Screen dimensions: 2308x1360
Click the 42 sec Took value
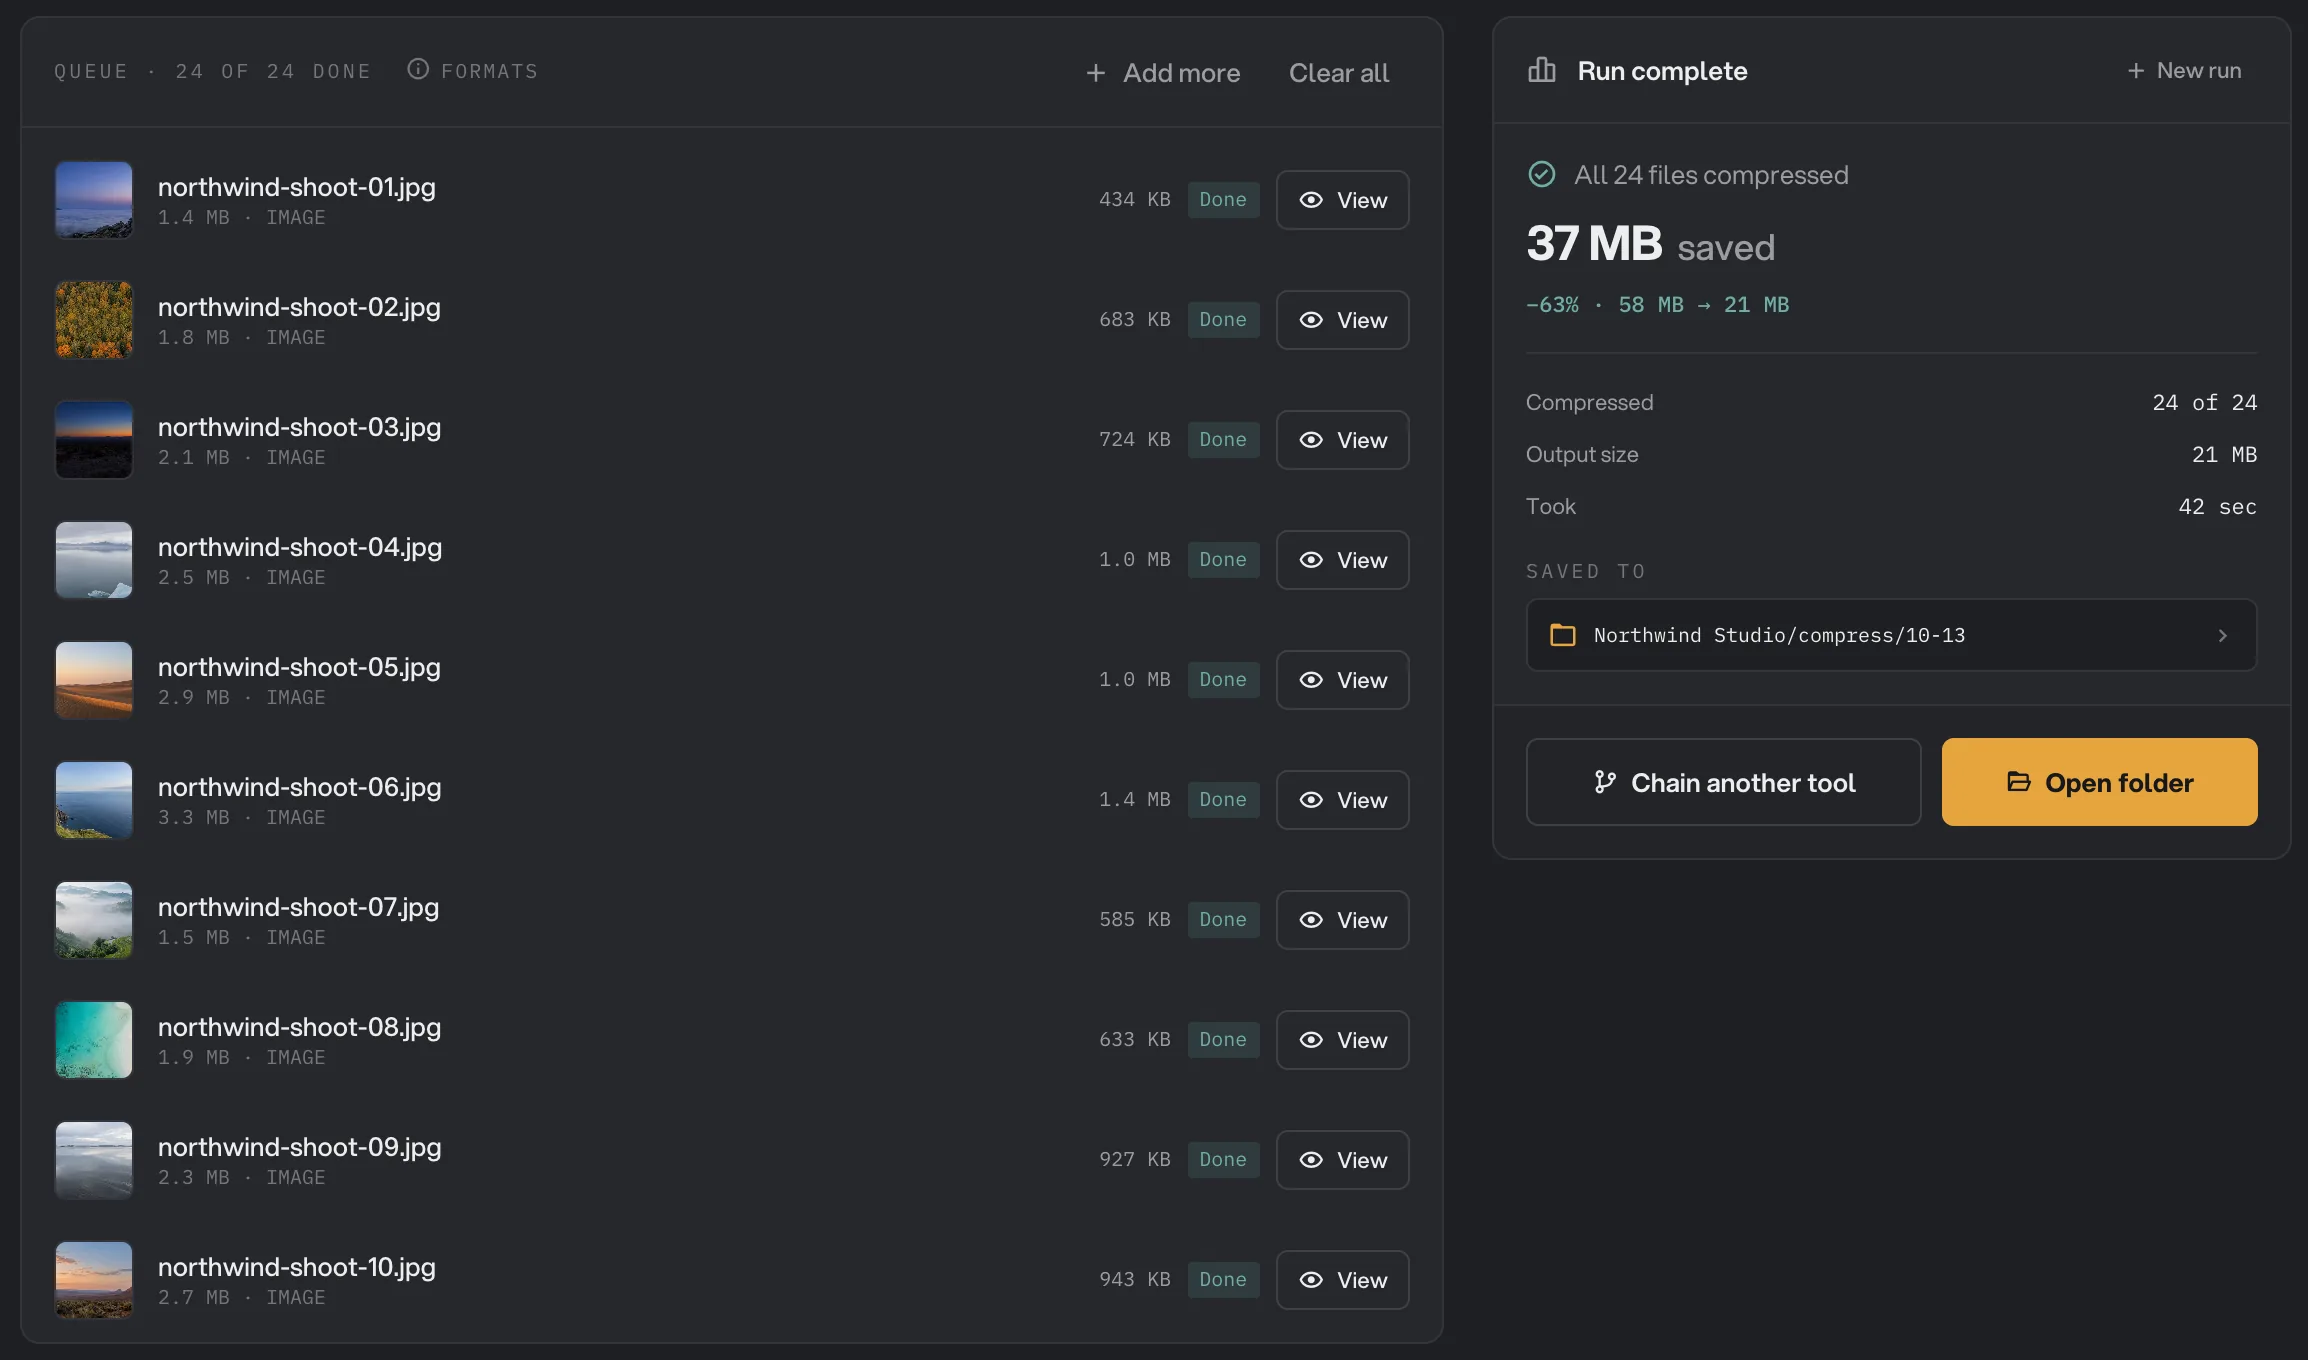pyautogui.click(x=2217, y=507)
